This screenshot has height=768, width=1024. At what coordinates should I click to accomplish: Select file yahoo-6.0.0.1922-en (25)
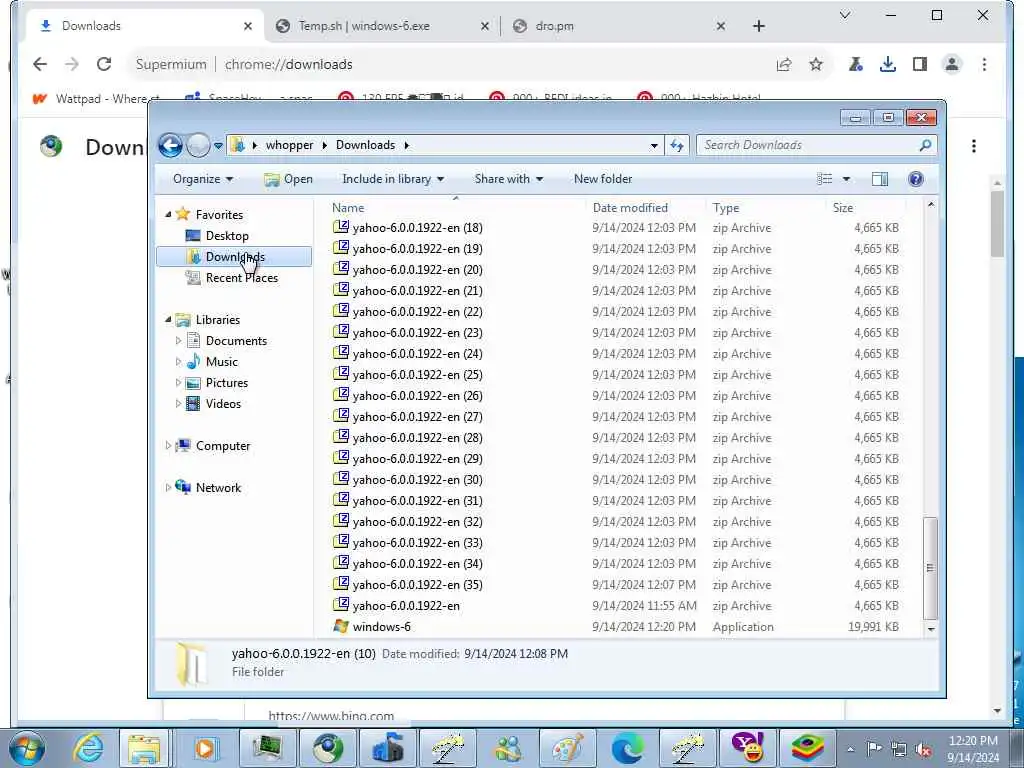417,375
